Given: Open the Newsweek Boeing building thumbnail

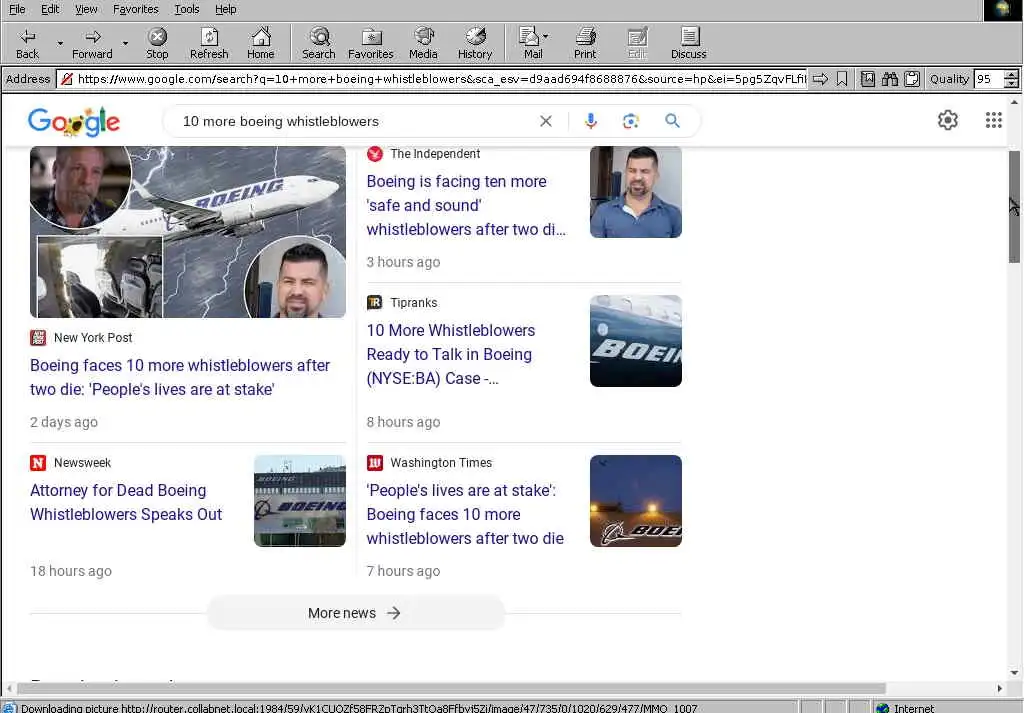Looking at the screenshot, I should [x=300, y=501].
